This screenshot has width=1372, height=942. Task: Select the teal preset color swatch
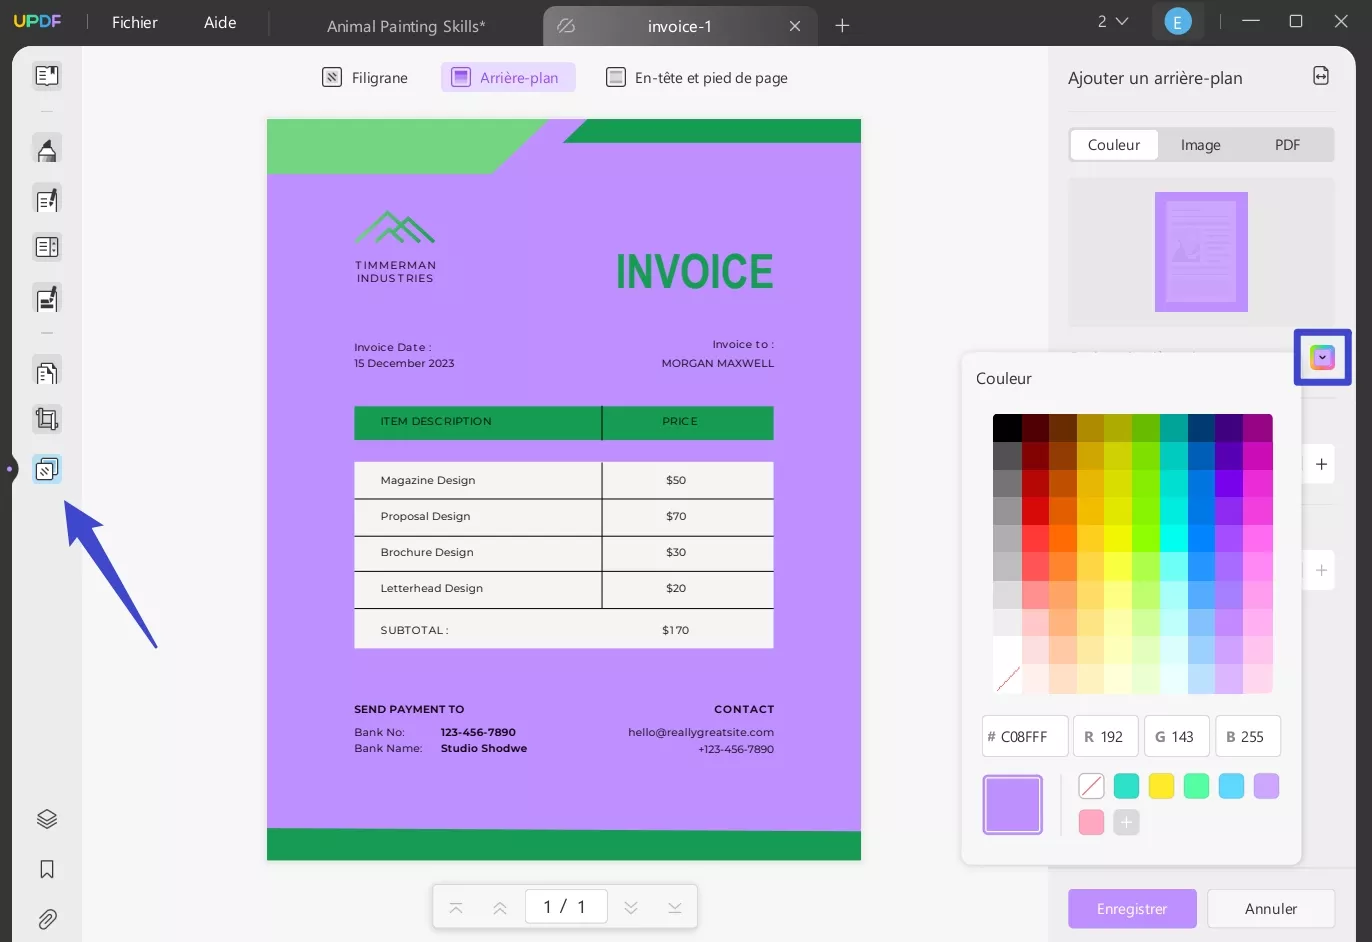click(x=1126, y=786)
